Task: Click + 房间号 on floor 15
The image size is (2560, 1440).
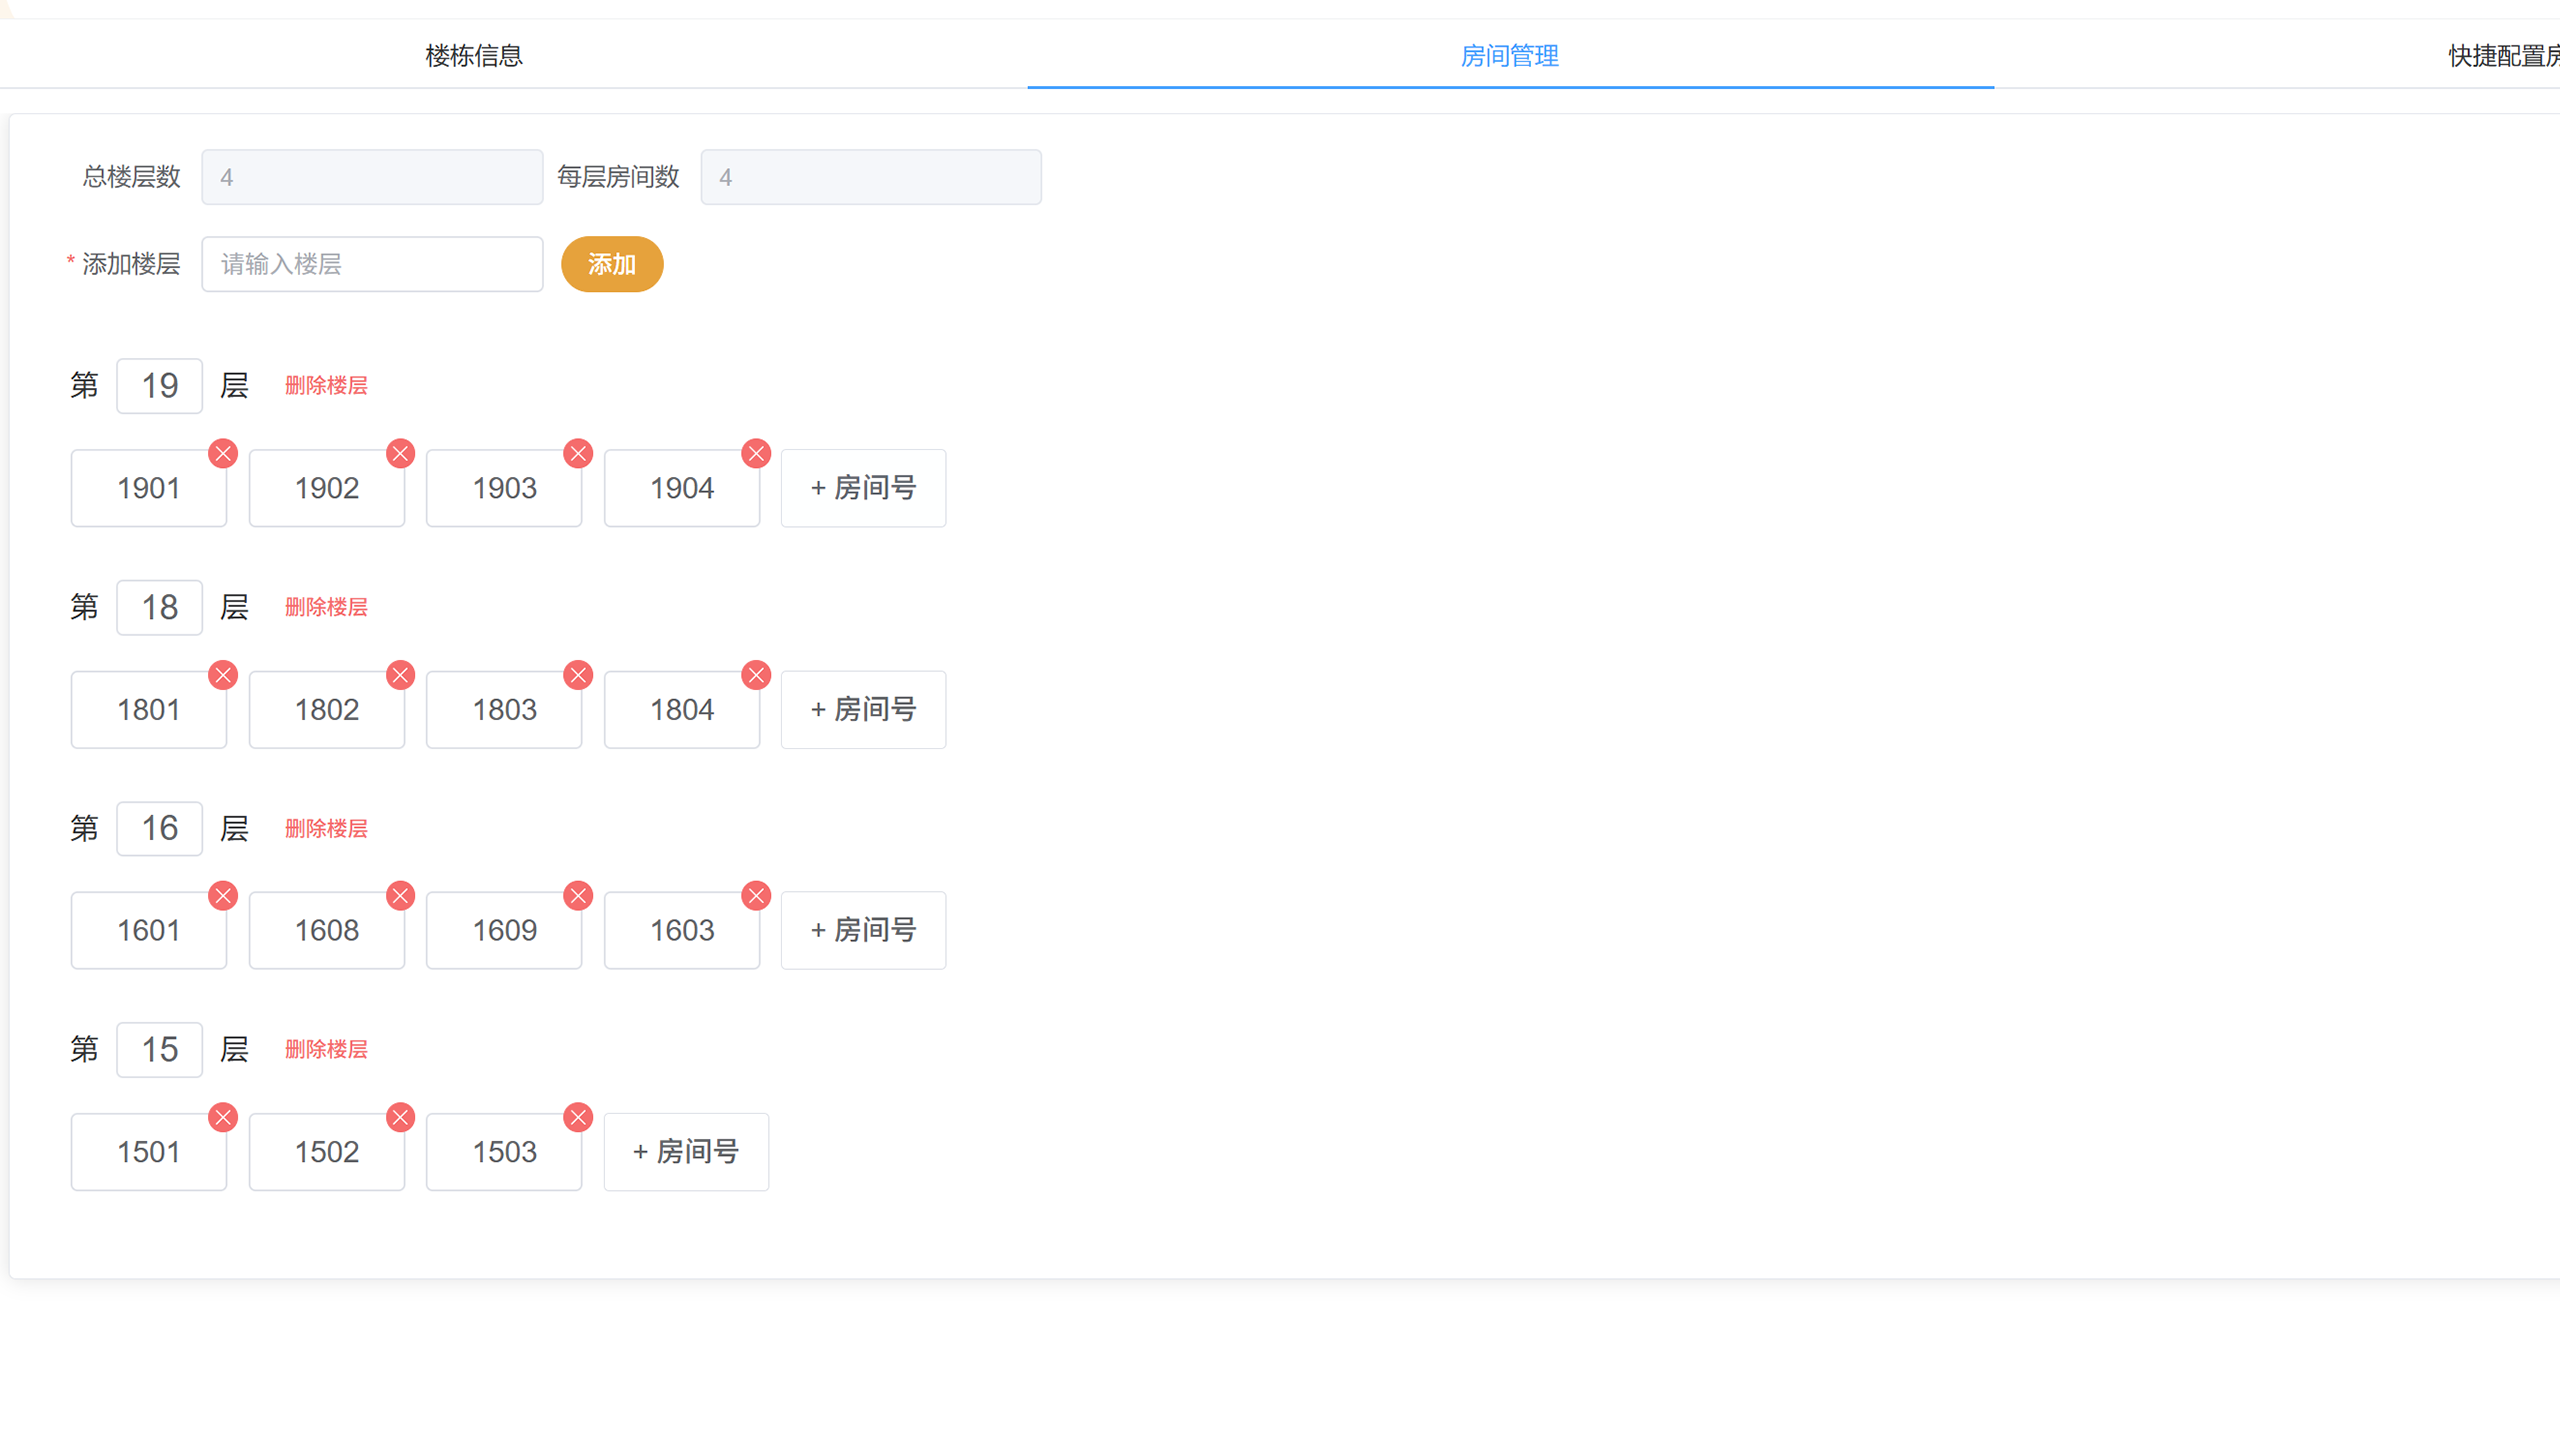Action: (686, 1152)
